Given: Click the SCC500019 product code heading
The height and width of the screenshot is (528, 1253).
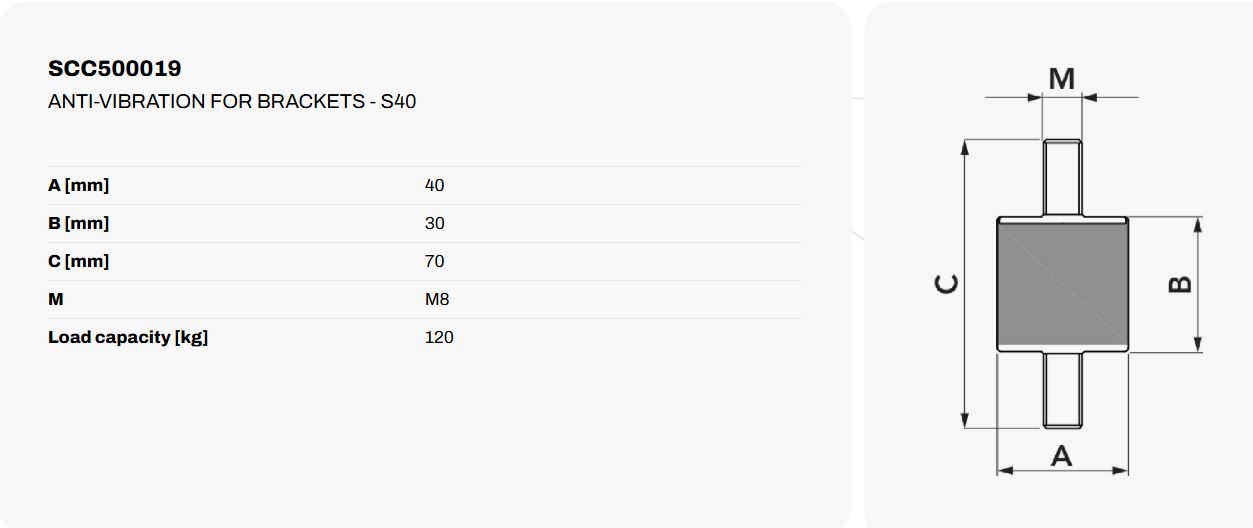Looking at the screenshot, I should [x=114, y=69].
